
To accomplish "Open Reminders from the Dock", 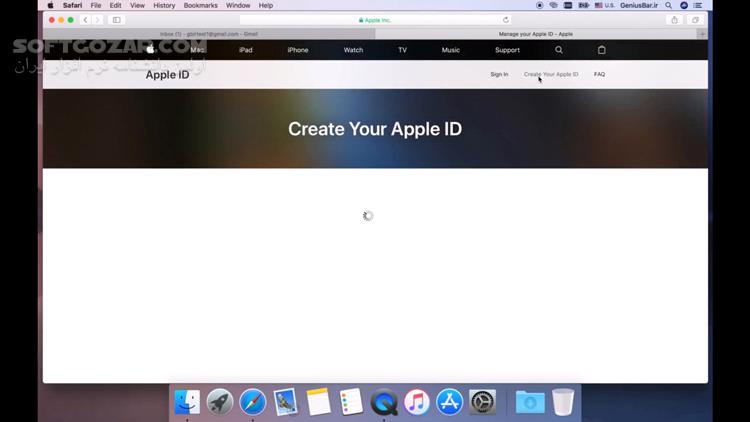I will coord(351,402).
